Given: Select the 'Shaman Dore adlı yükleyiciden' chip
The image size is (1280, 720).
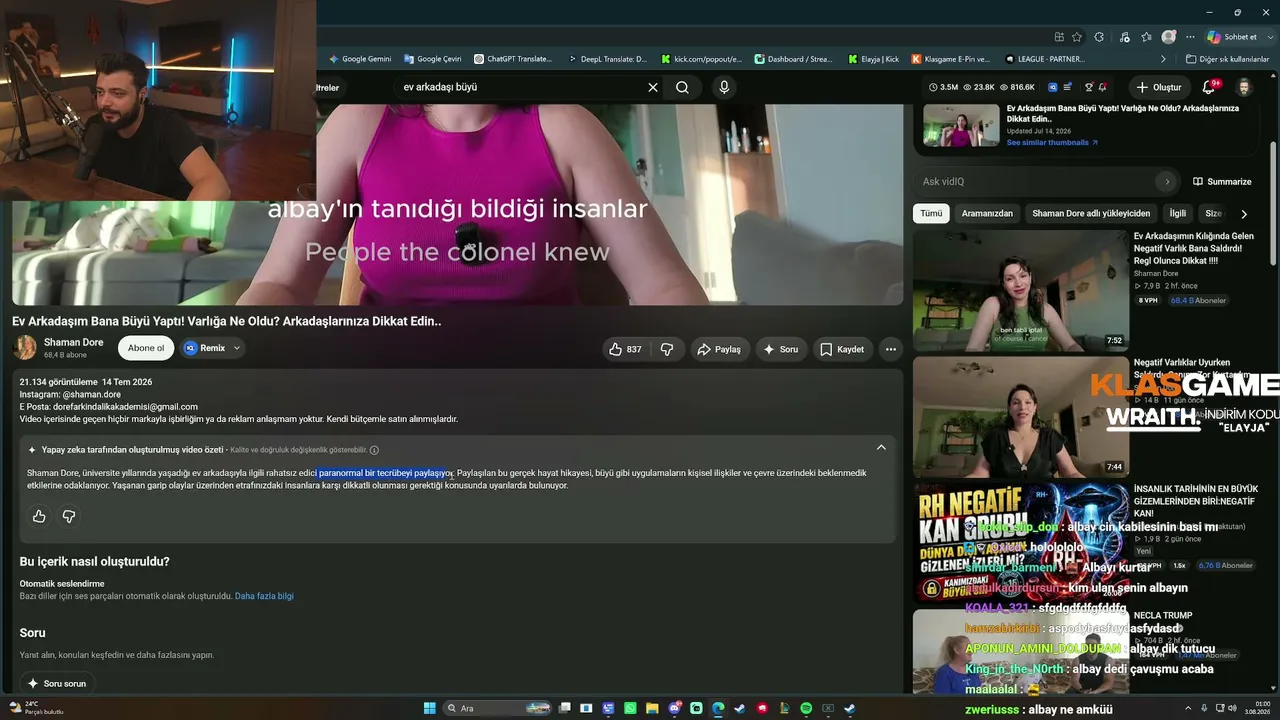Looking at the screenshot, I should click(1091, 213).
